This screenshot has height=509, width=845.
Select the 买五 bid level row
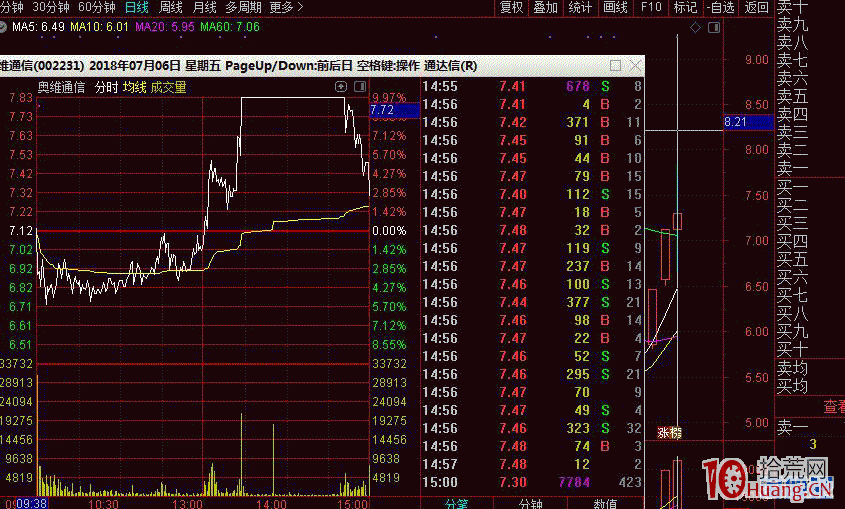point(792,260)
